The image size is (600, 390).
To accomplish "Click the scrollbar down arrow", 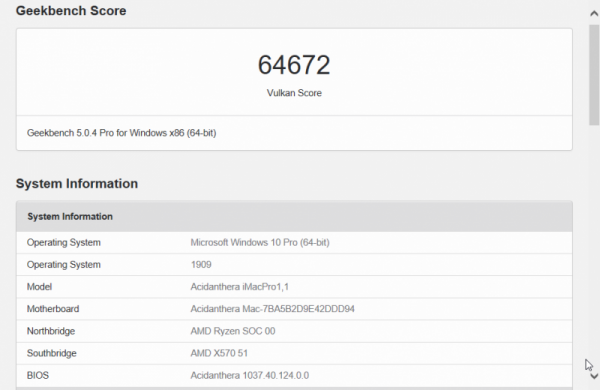I will [594, 376].
